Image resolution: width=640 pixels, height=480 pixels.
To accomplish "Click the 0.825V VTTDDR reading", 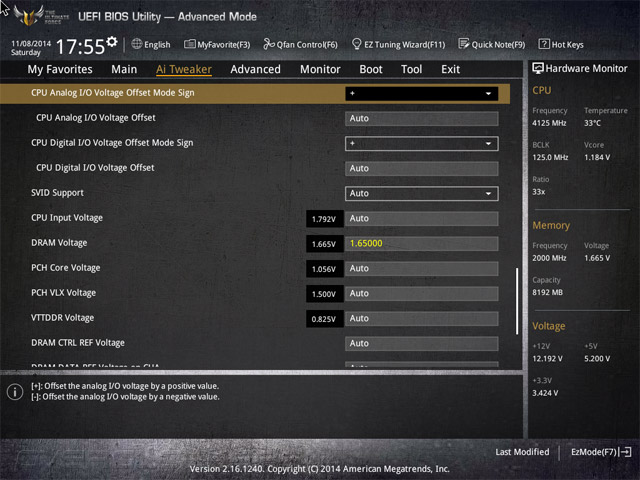I will pyautogui.click(x=324, y=318).
